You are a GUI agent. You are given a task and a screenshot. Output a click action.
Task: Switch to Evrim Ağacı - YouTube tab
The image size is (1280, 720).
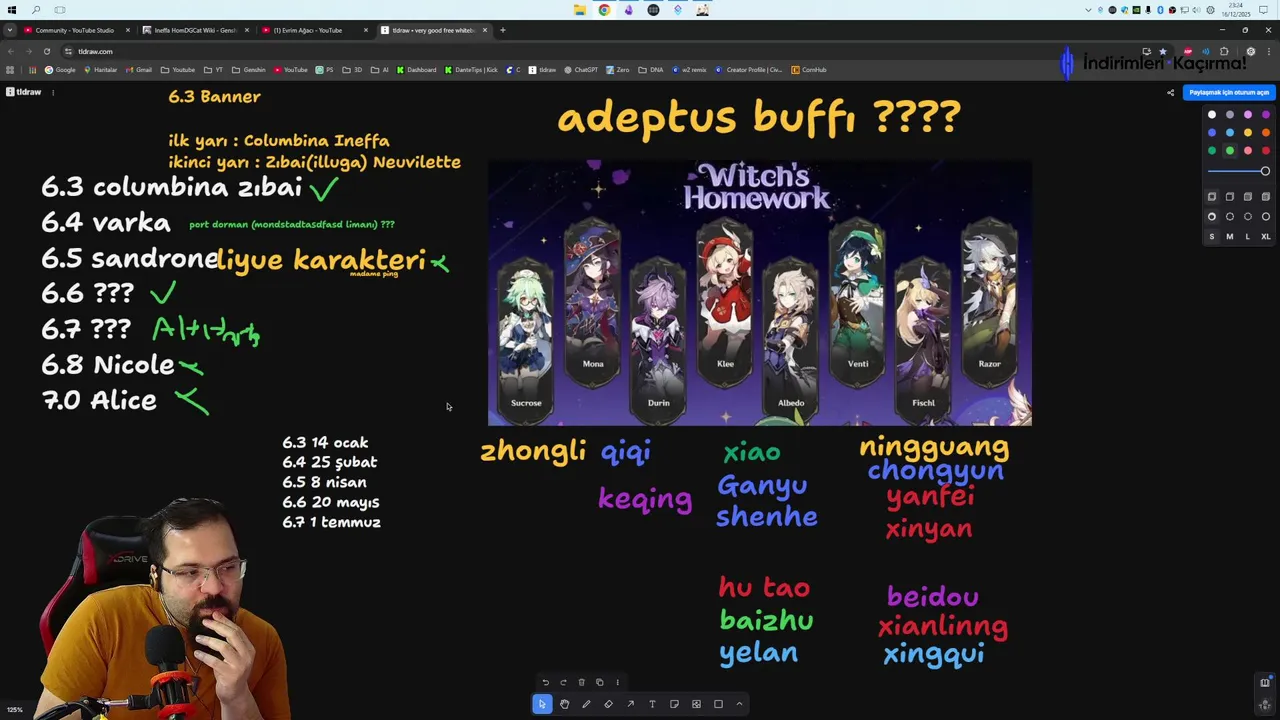click(x=314, y=30)
